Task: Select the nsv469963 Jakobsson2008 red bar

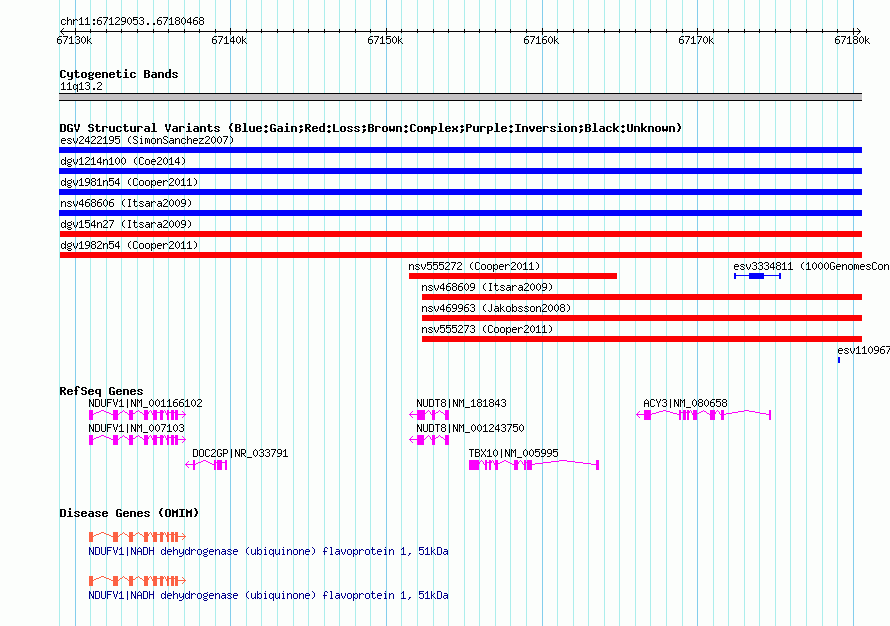Action: (x=642, y=318)
